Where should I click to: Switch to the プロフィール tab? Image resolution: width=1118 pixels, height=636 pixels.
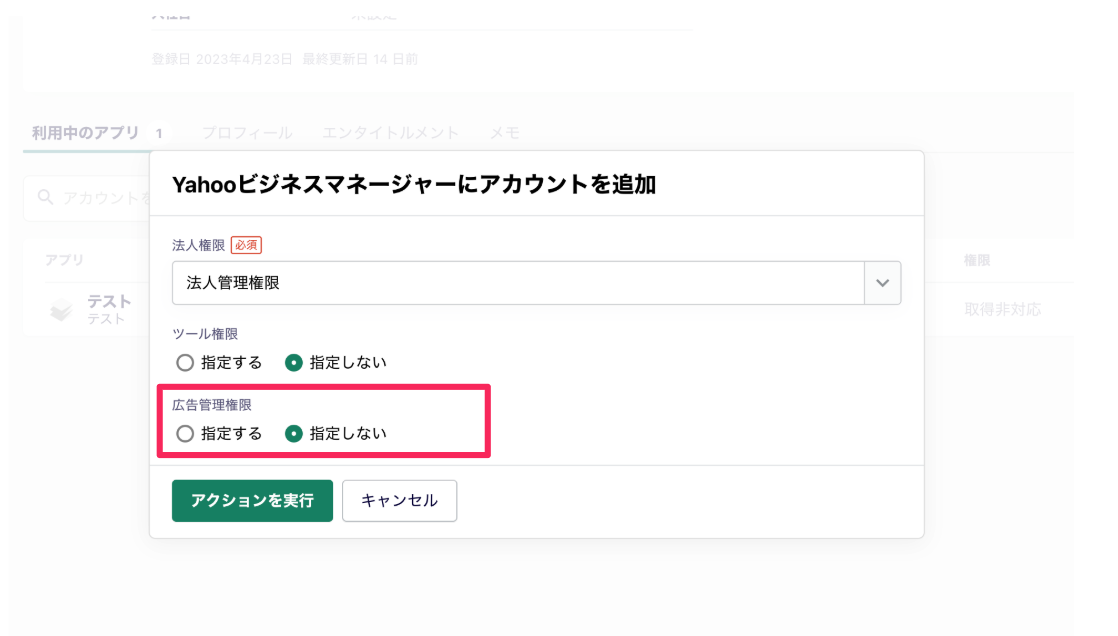click(x=247, y=133)
